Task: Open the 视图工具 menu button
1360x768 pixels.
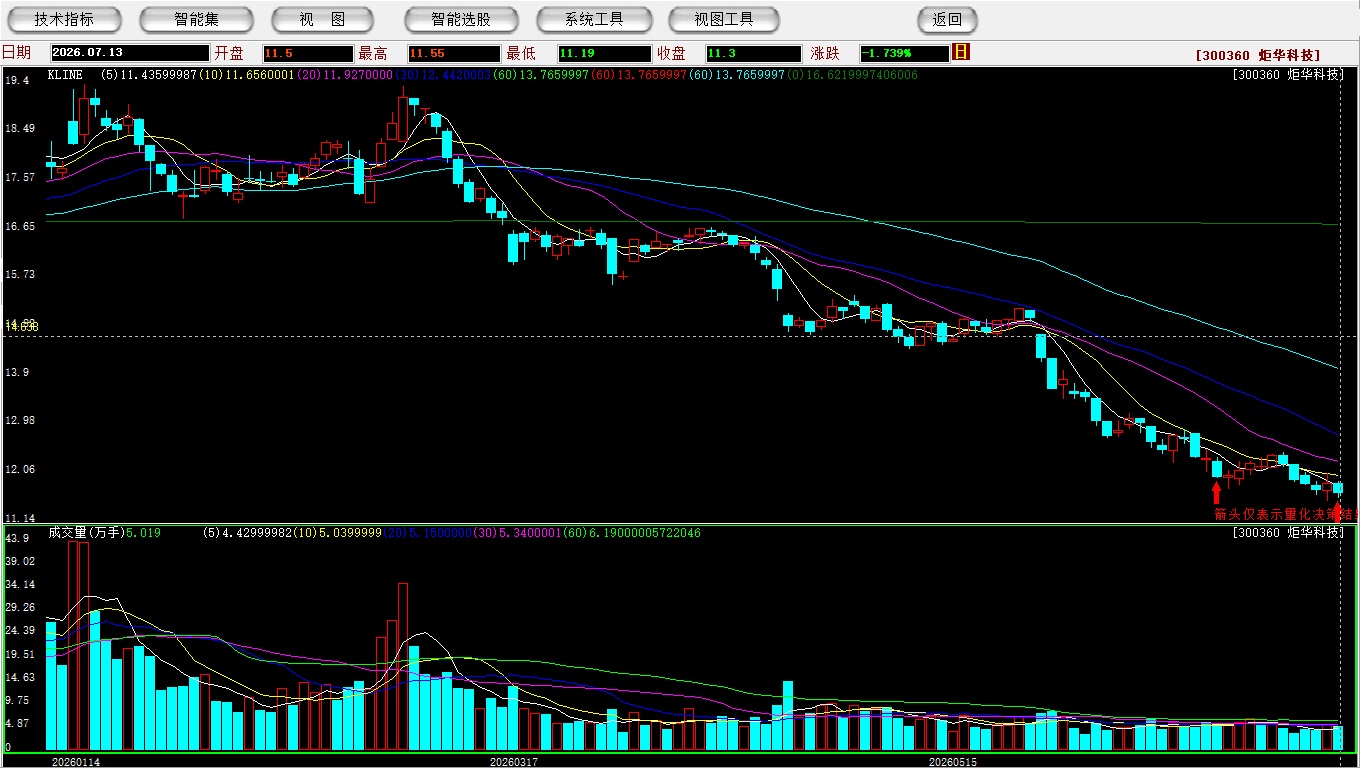Action: [724, 19]
